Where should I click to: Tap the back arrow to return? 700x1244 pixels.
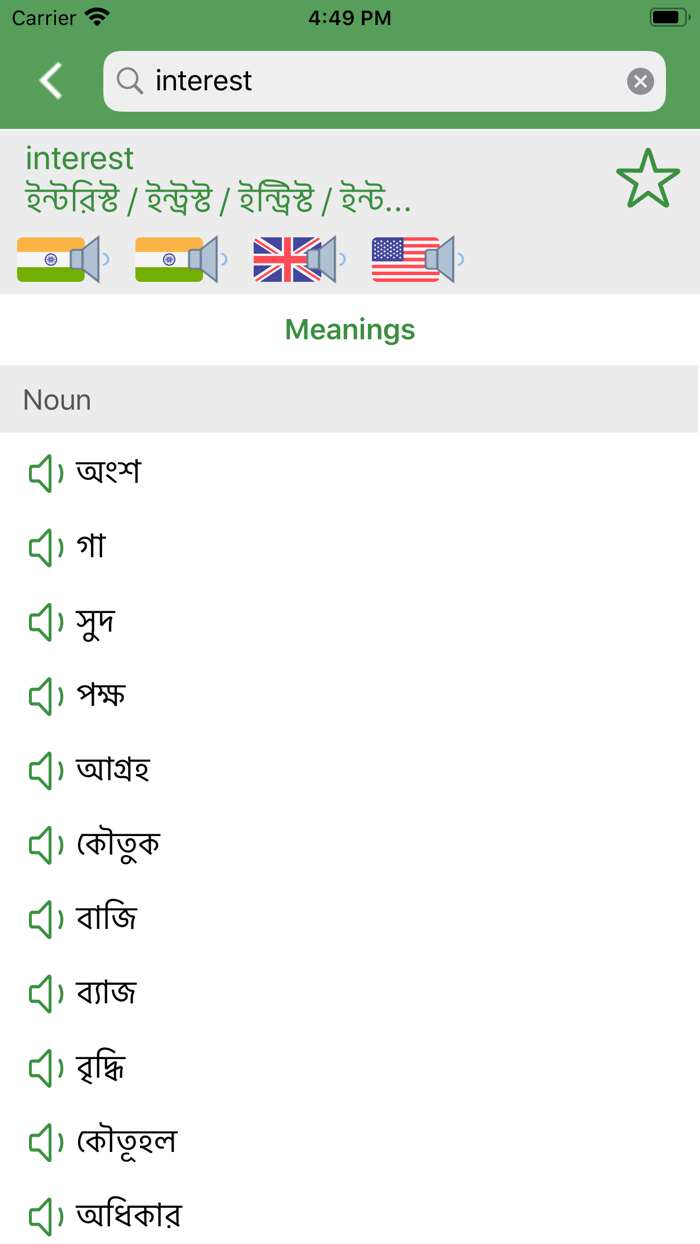[x=49, y=80]
